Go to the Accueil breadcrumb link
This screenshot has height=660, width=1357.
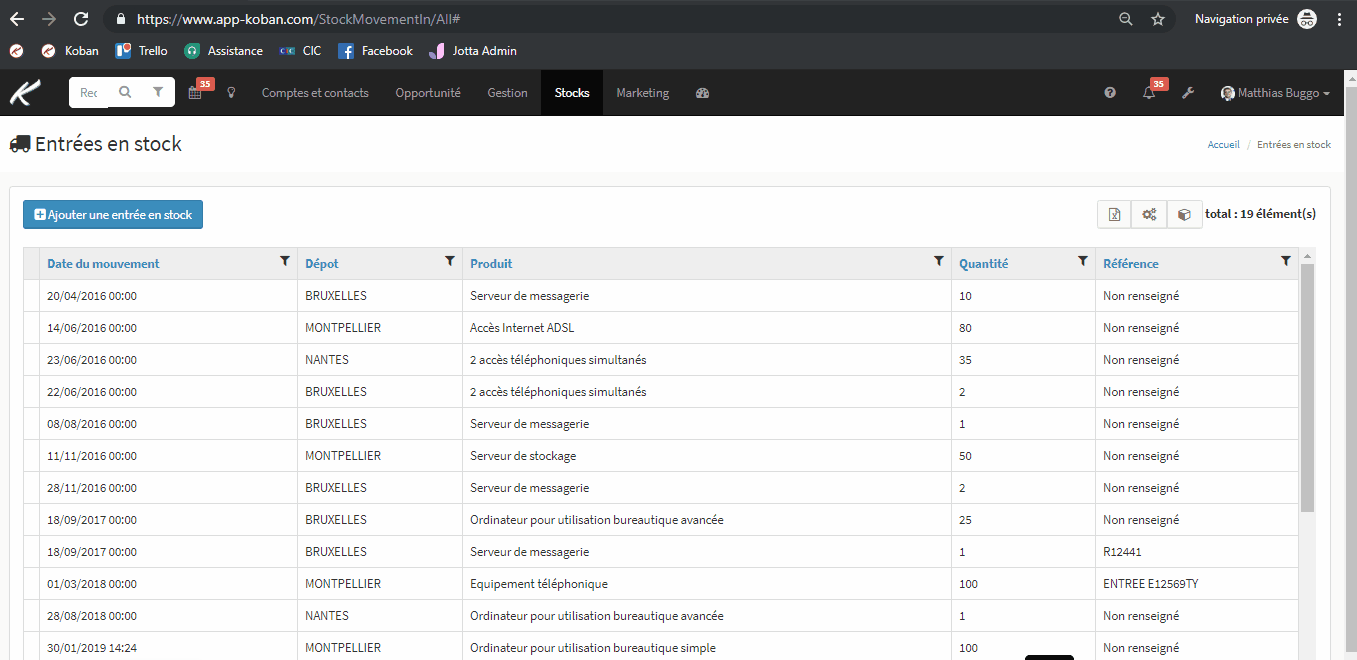point(1223,145)
